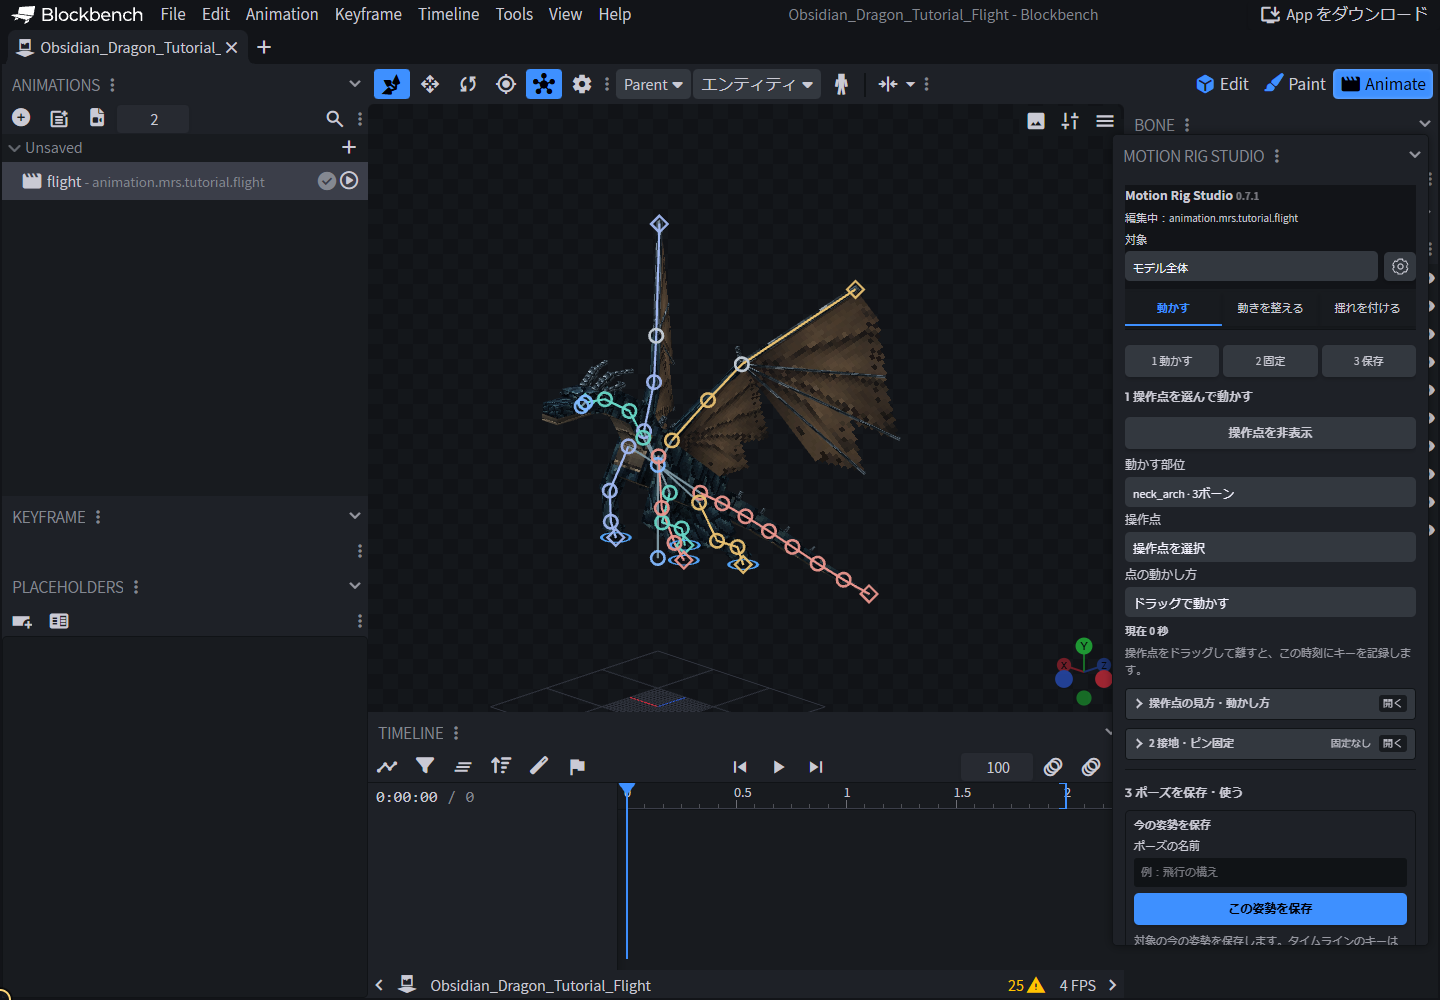This screenshot has height=1000, width=1440.
Task: Toggle the second timeline link icon
Action: click(1091, 767)
